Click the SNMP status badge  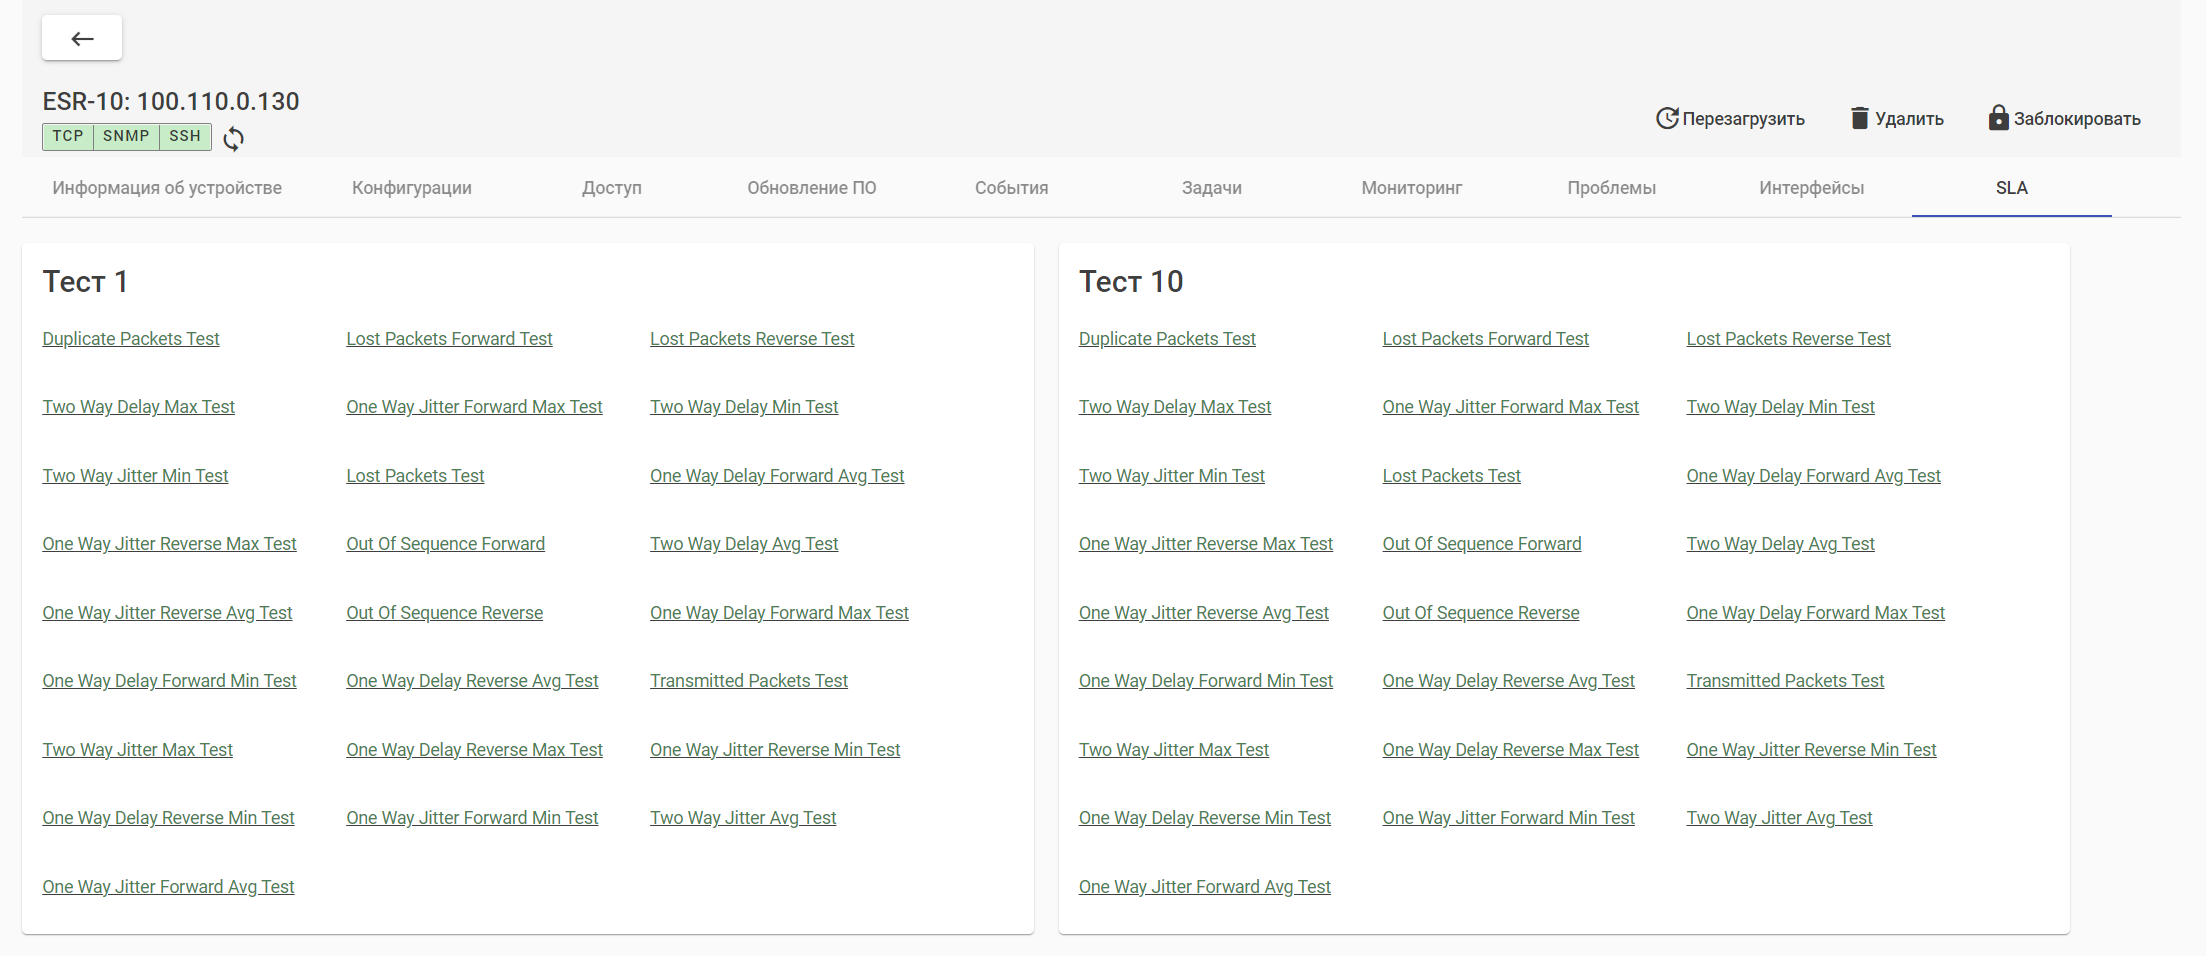126,136
